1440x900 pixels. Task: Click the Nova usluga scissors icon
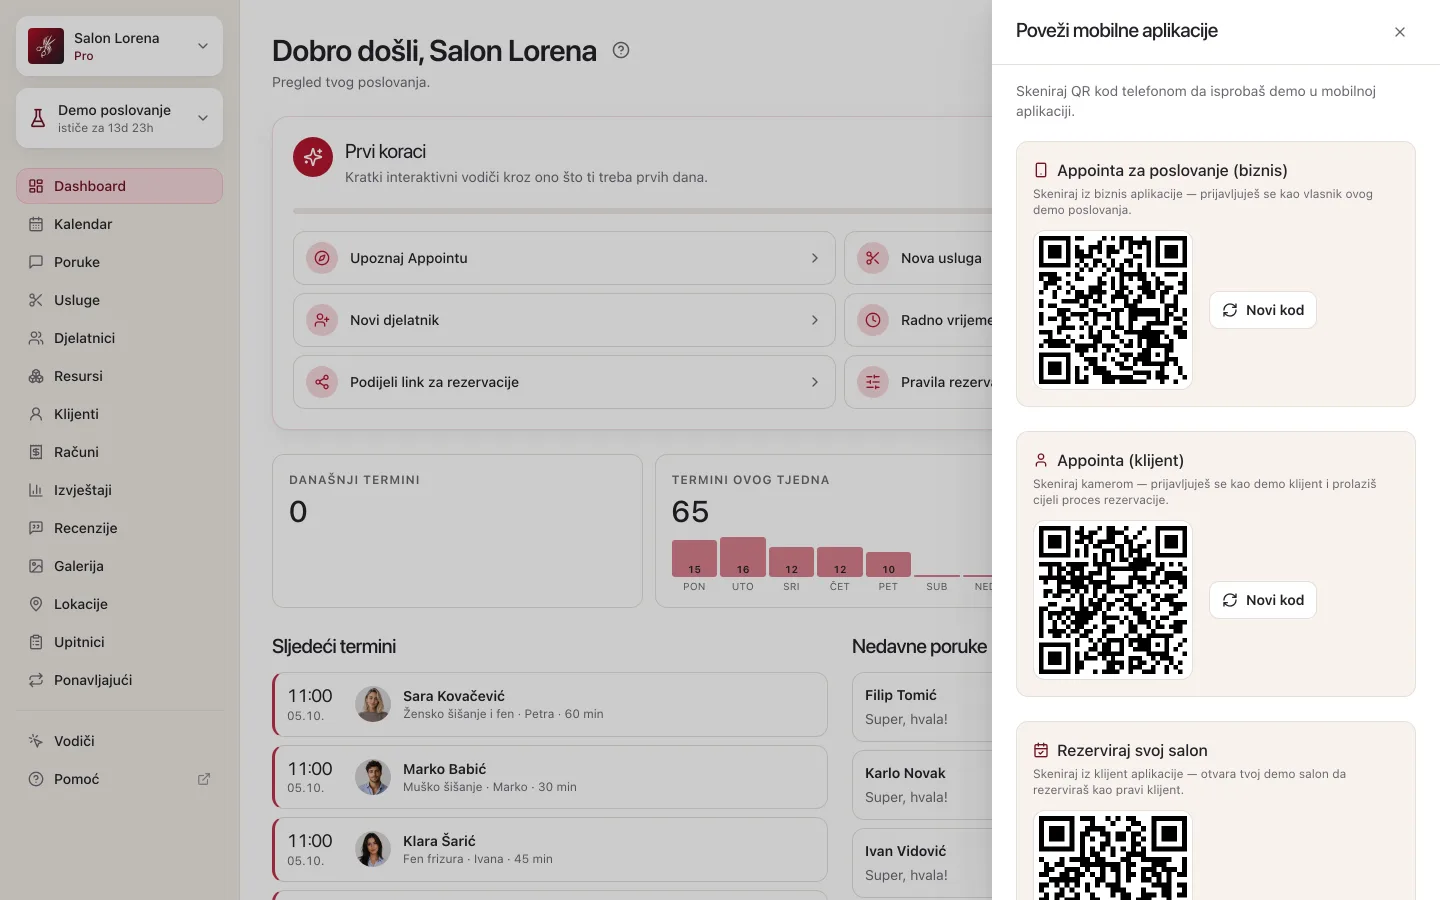click(x=873, y=258)
